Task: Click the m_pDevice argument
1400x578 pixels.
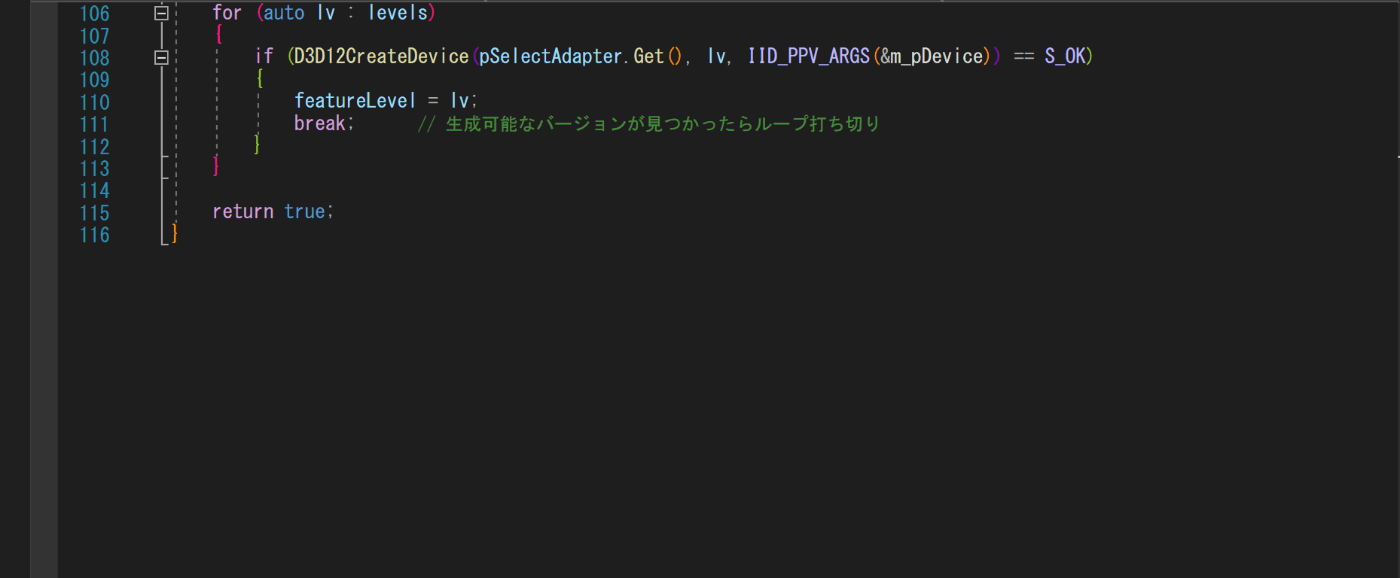Action: pyautogui.click(x=938, y=57)
